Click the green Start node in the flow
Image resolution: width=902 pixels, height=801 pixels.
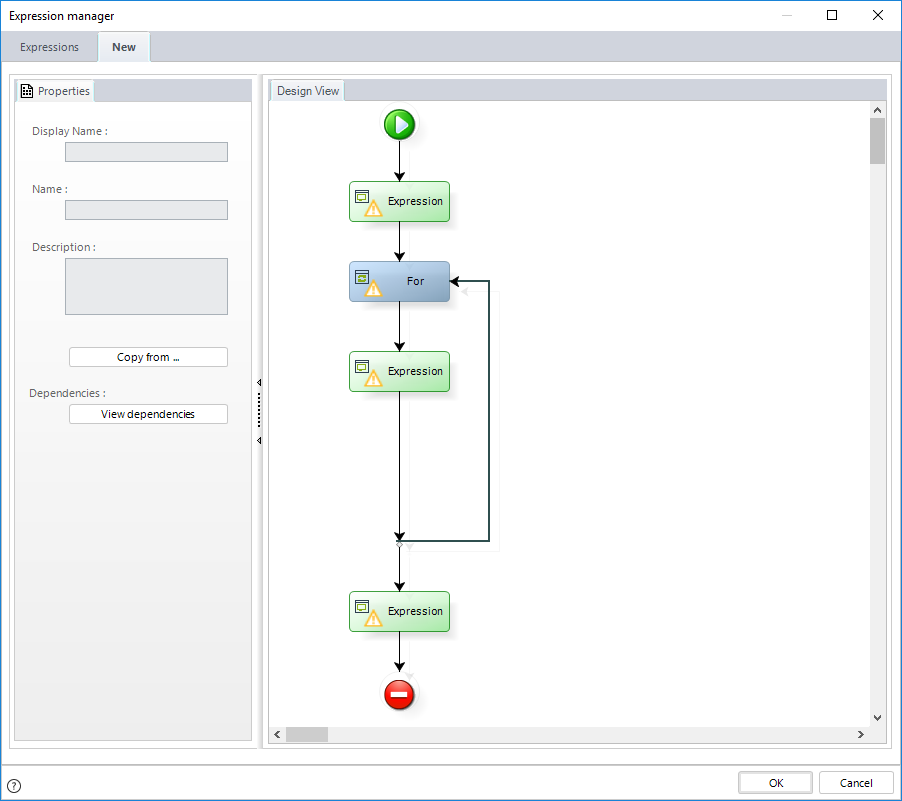[399, 124]
